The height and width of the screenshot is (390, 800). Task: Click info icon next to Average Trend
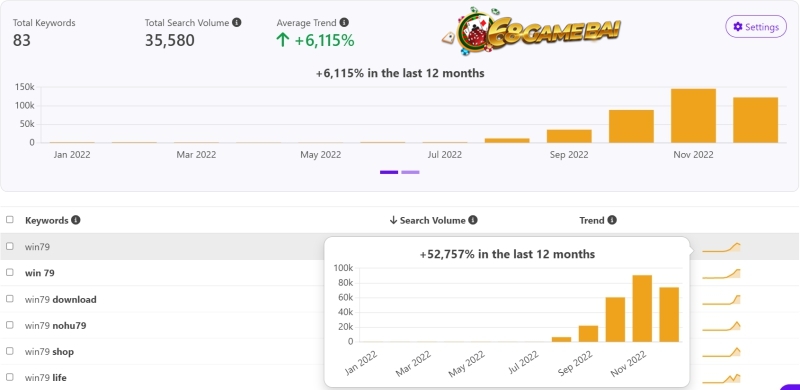tap(344, 22)
